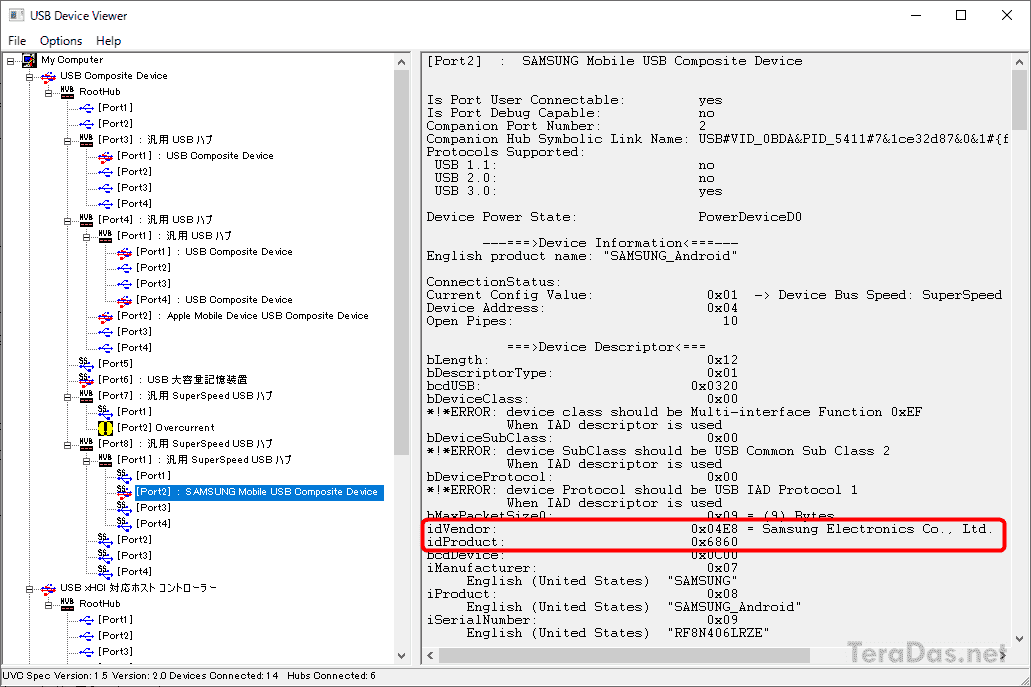This screenshot has height=687, width=1031.
Task: Click the up arrow of the details pane scrollbar
Action: pyautogui.click(x=1019, y=62)
